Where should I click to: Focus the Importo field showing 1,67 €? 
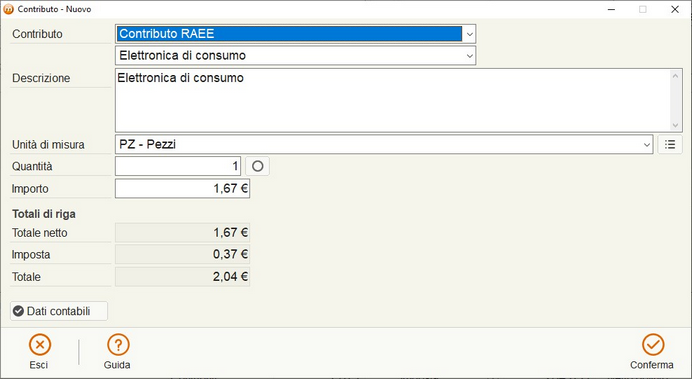coord(182,188)
